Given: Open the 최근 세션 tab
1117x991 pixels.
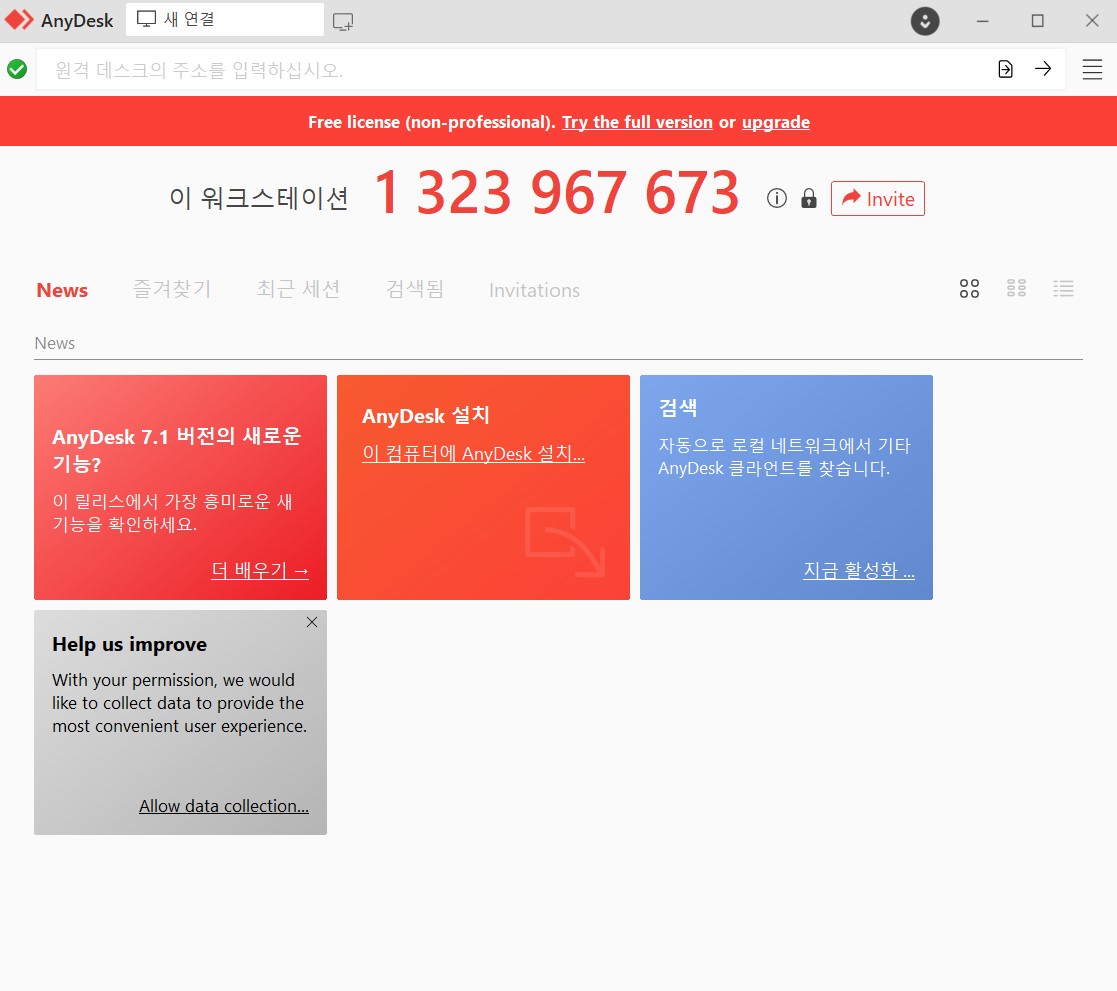Looking at the screenshot, I should pos(298,289).
